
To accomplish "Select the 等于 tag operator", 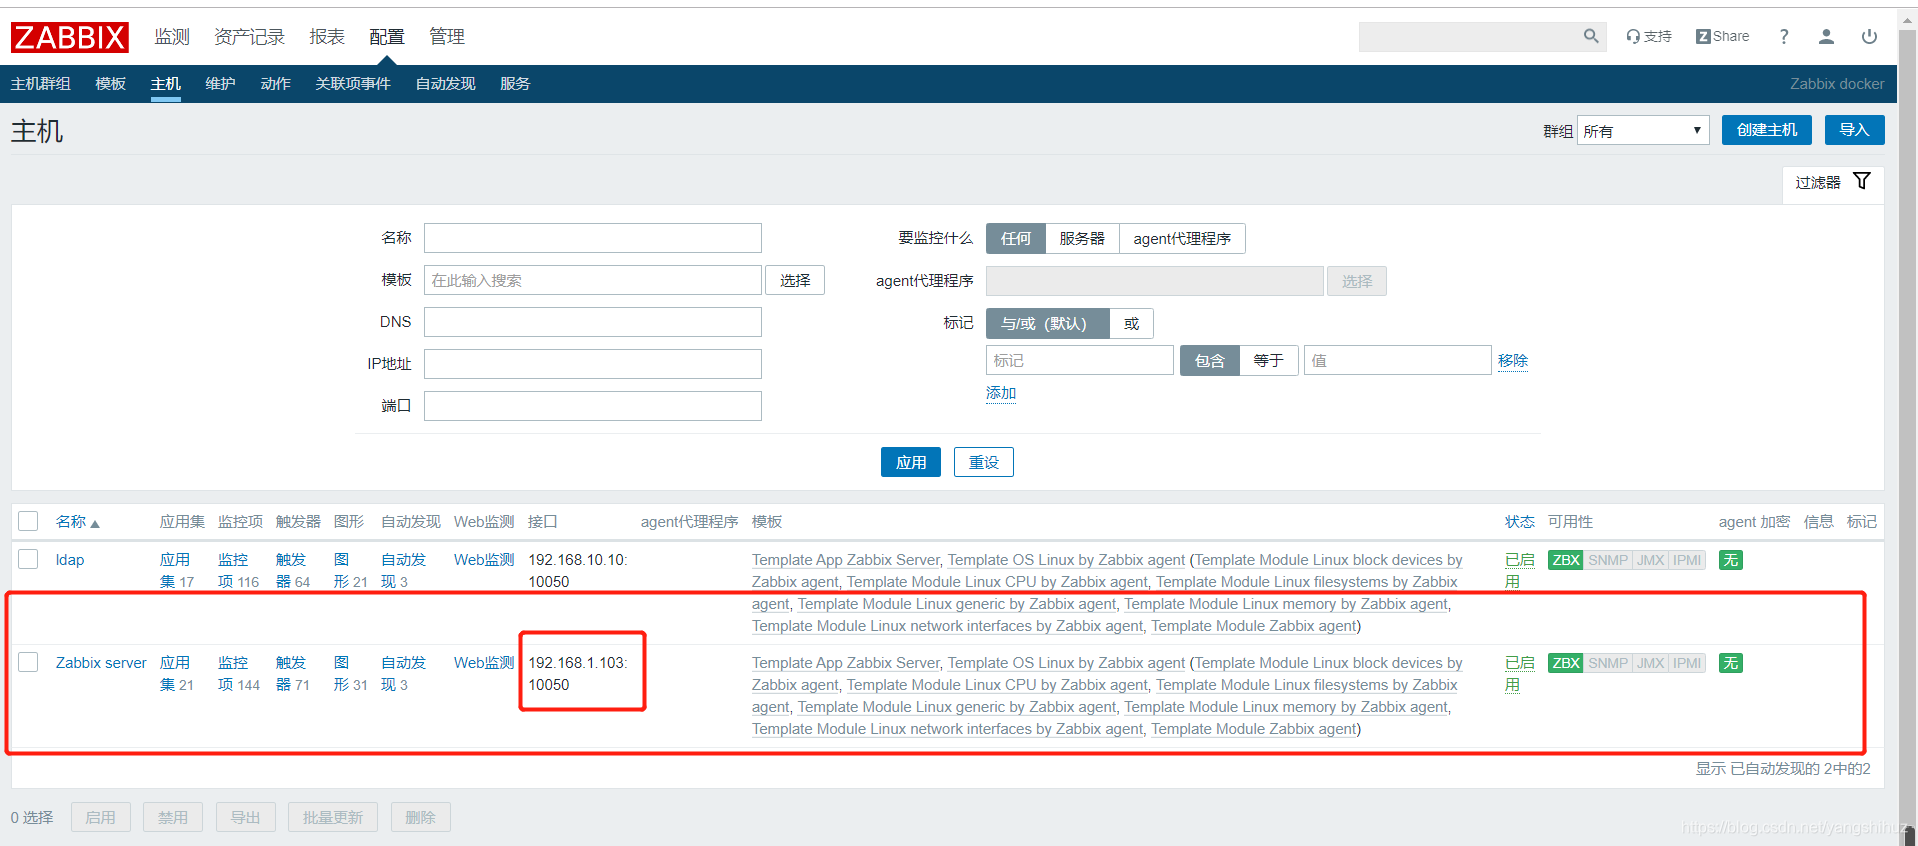I will 1268,360.
